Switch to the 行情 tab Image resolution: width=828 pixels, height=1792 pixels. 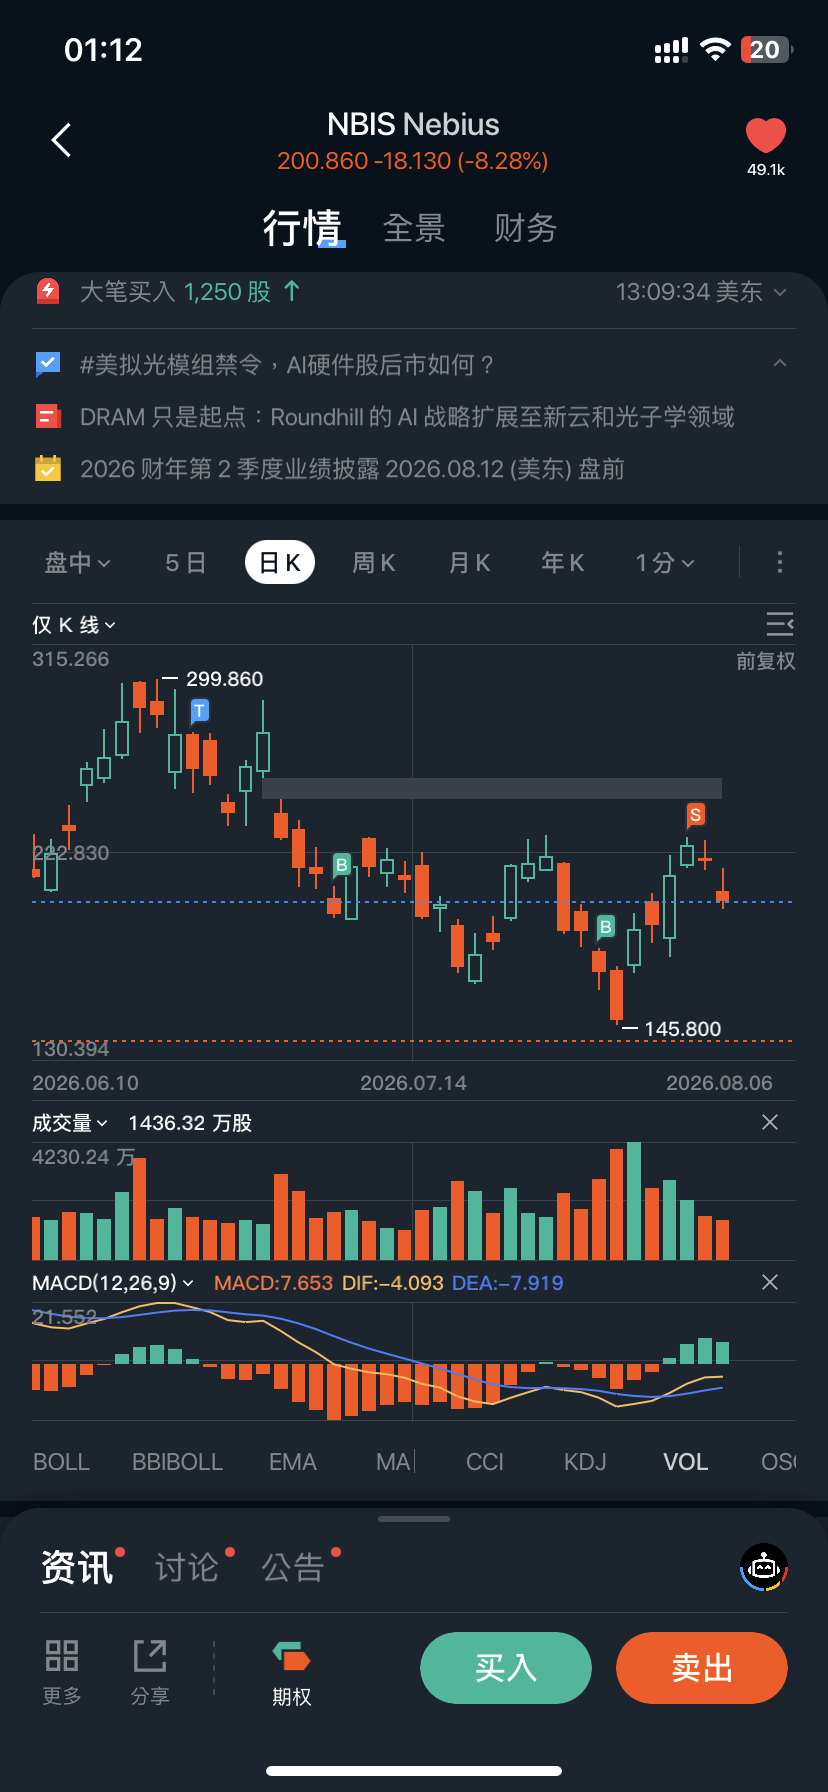[302, 228]
